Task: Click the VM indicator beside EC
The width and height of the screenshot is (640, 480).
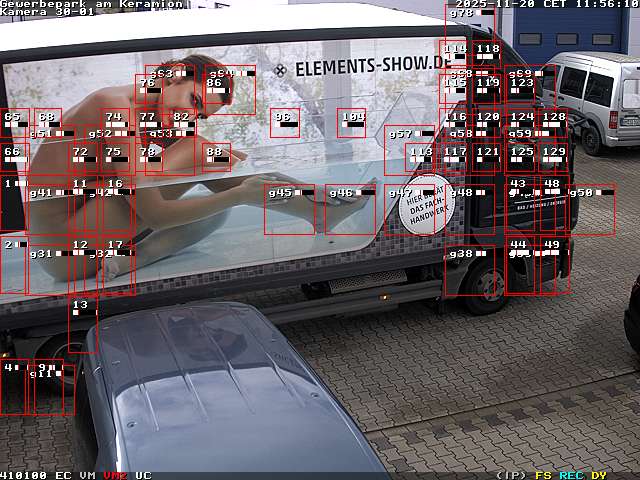Action: pos(88,475)
